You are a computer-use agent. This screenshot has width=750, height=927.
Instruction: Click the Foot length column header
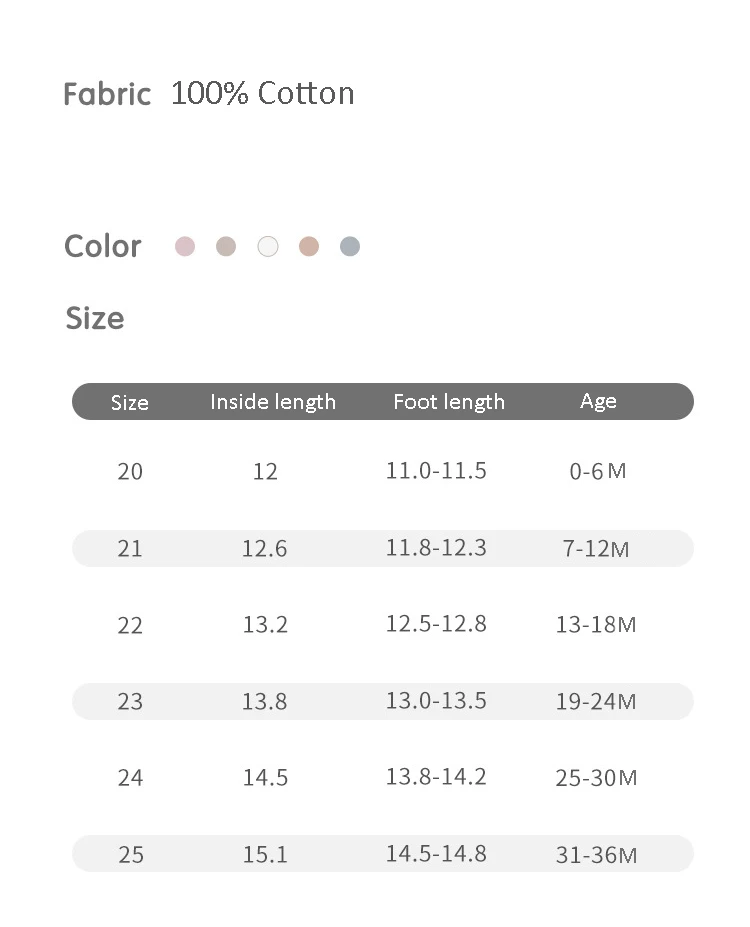tap(449, 402)
